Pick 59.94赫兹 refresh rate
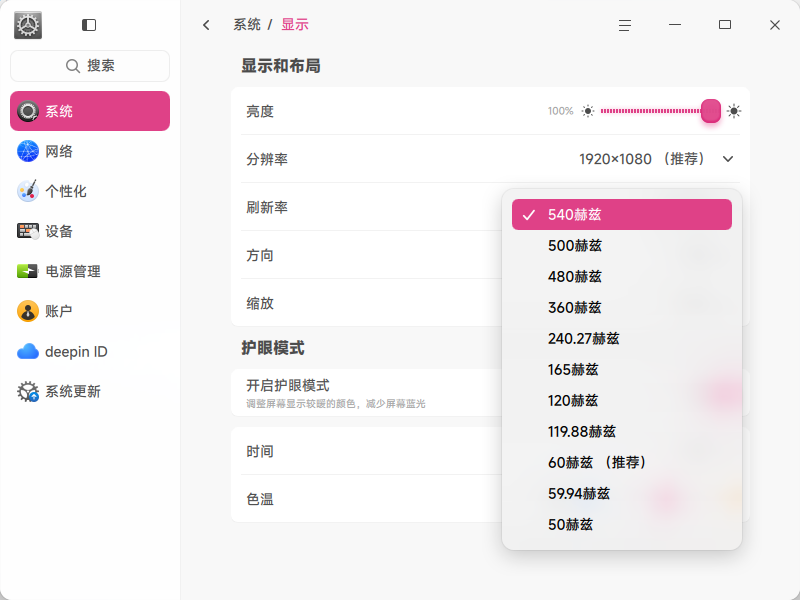Screen dimensions: 800x600 [621, 494]
